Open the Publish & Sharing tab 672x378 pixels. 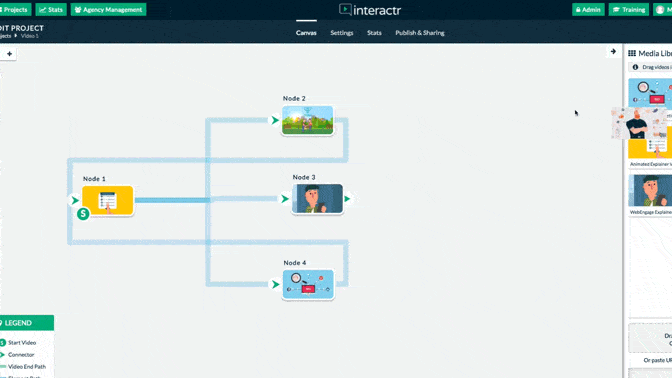(420, 33)
